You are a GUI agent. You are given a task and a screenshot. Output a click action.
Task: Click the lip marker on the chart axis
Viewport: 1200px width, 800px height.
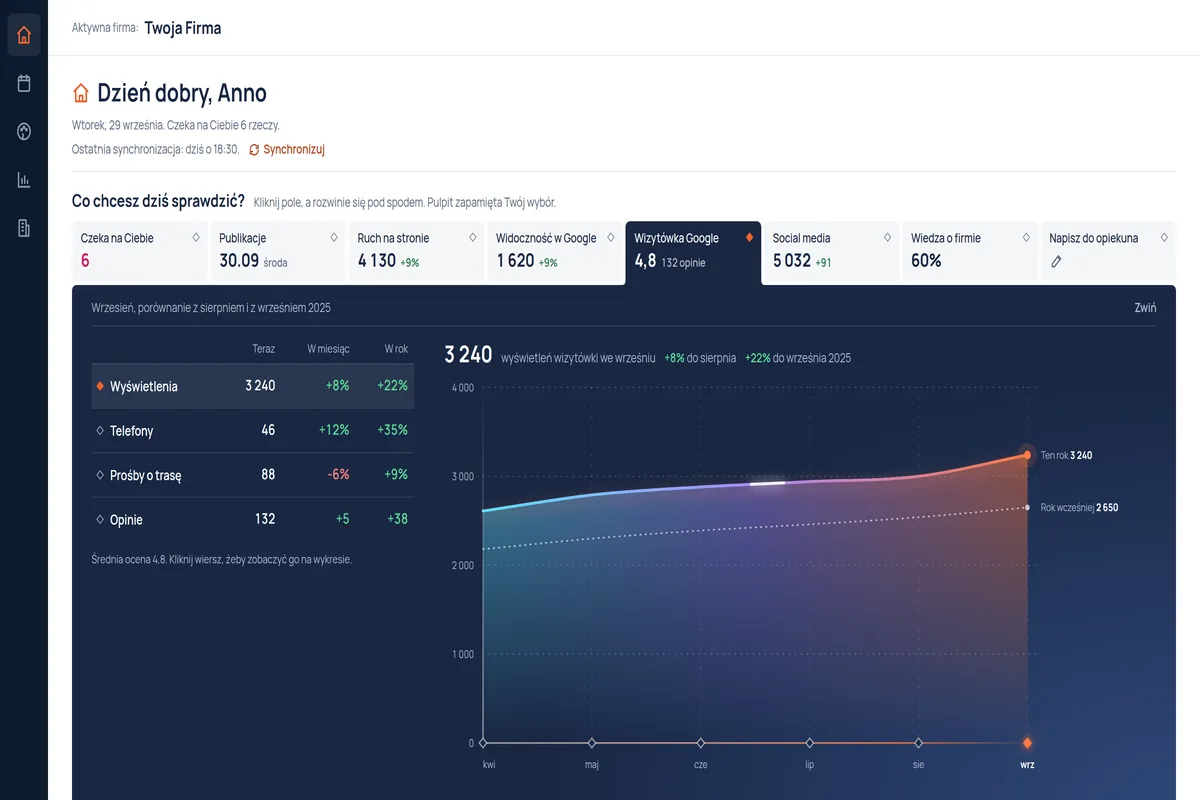(x=810, y=743)
